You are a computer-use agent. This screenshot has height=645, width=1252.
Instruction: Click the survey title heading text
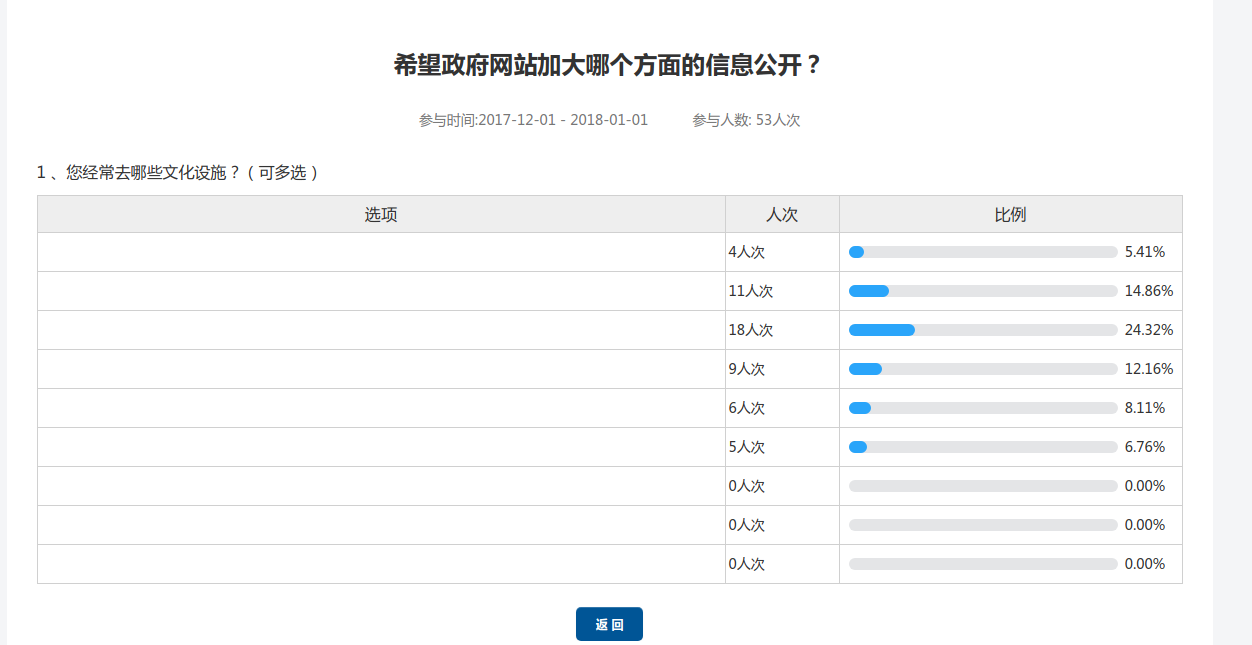tap(608, 66)
